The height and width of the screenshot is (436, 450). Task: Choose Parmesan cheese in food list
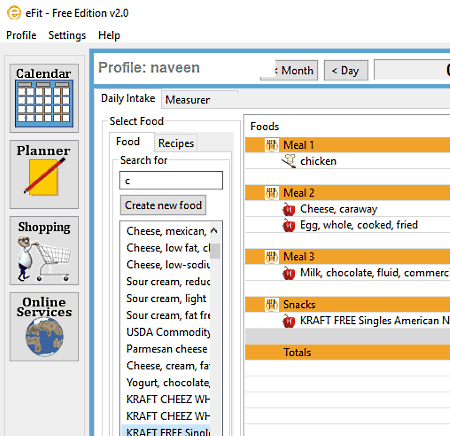click(x=166, y=349)
